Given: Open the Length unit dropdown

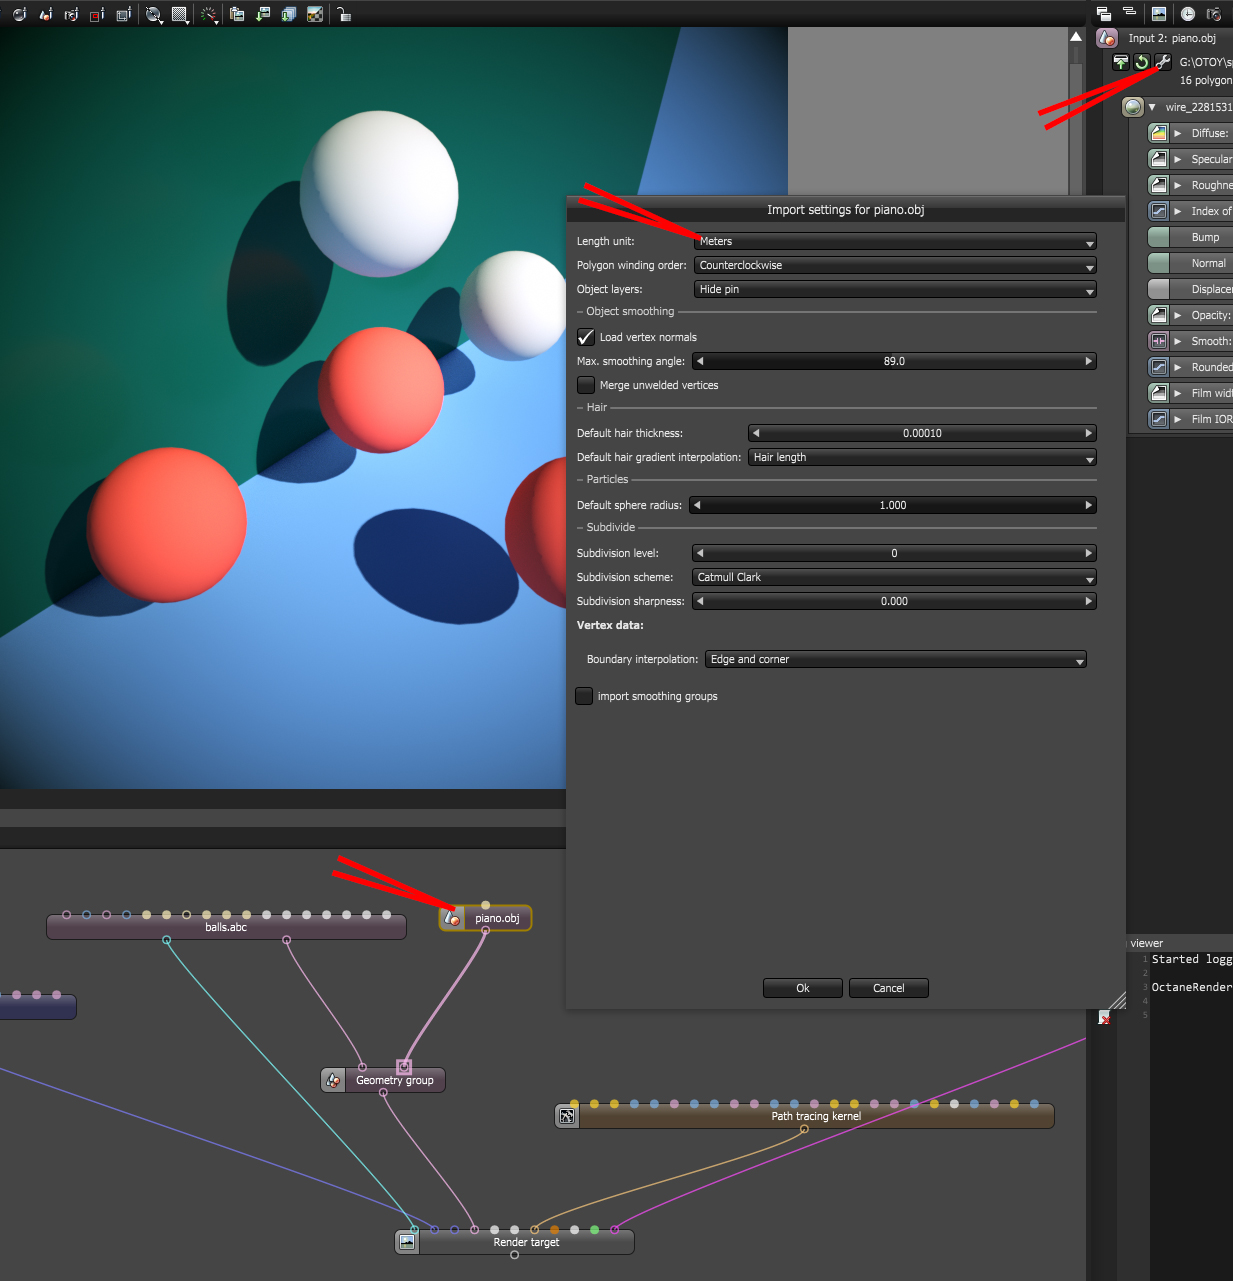Looking at the screenshot, I should (895, 241).
